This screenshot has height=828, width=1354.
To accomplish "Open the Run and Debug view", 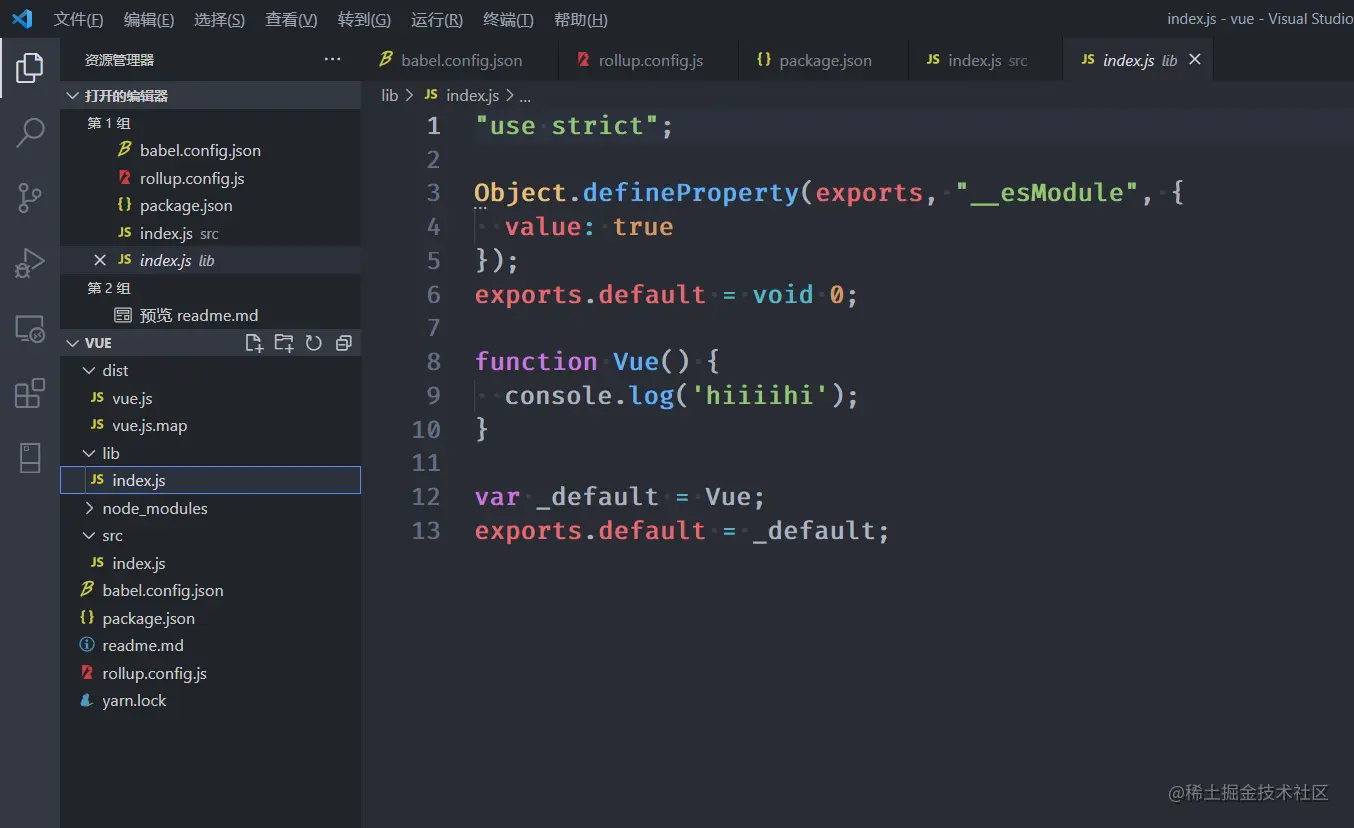I will [30, 263].
